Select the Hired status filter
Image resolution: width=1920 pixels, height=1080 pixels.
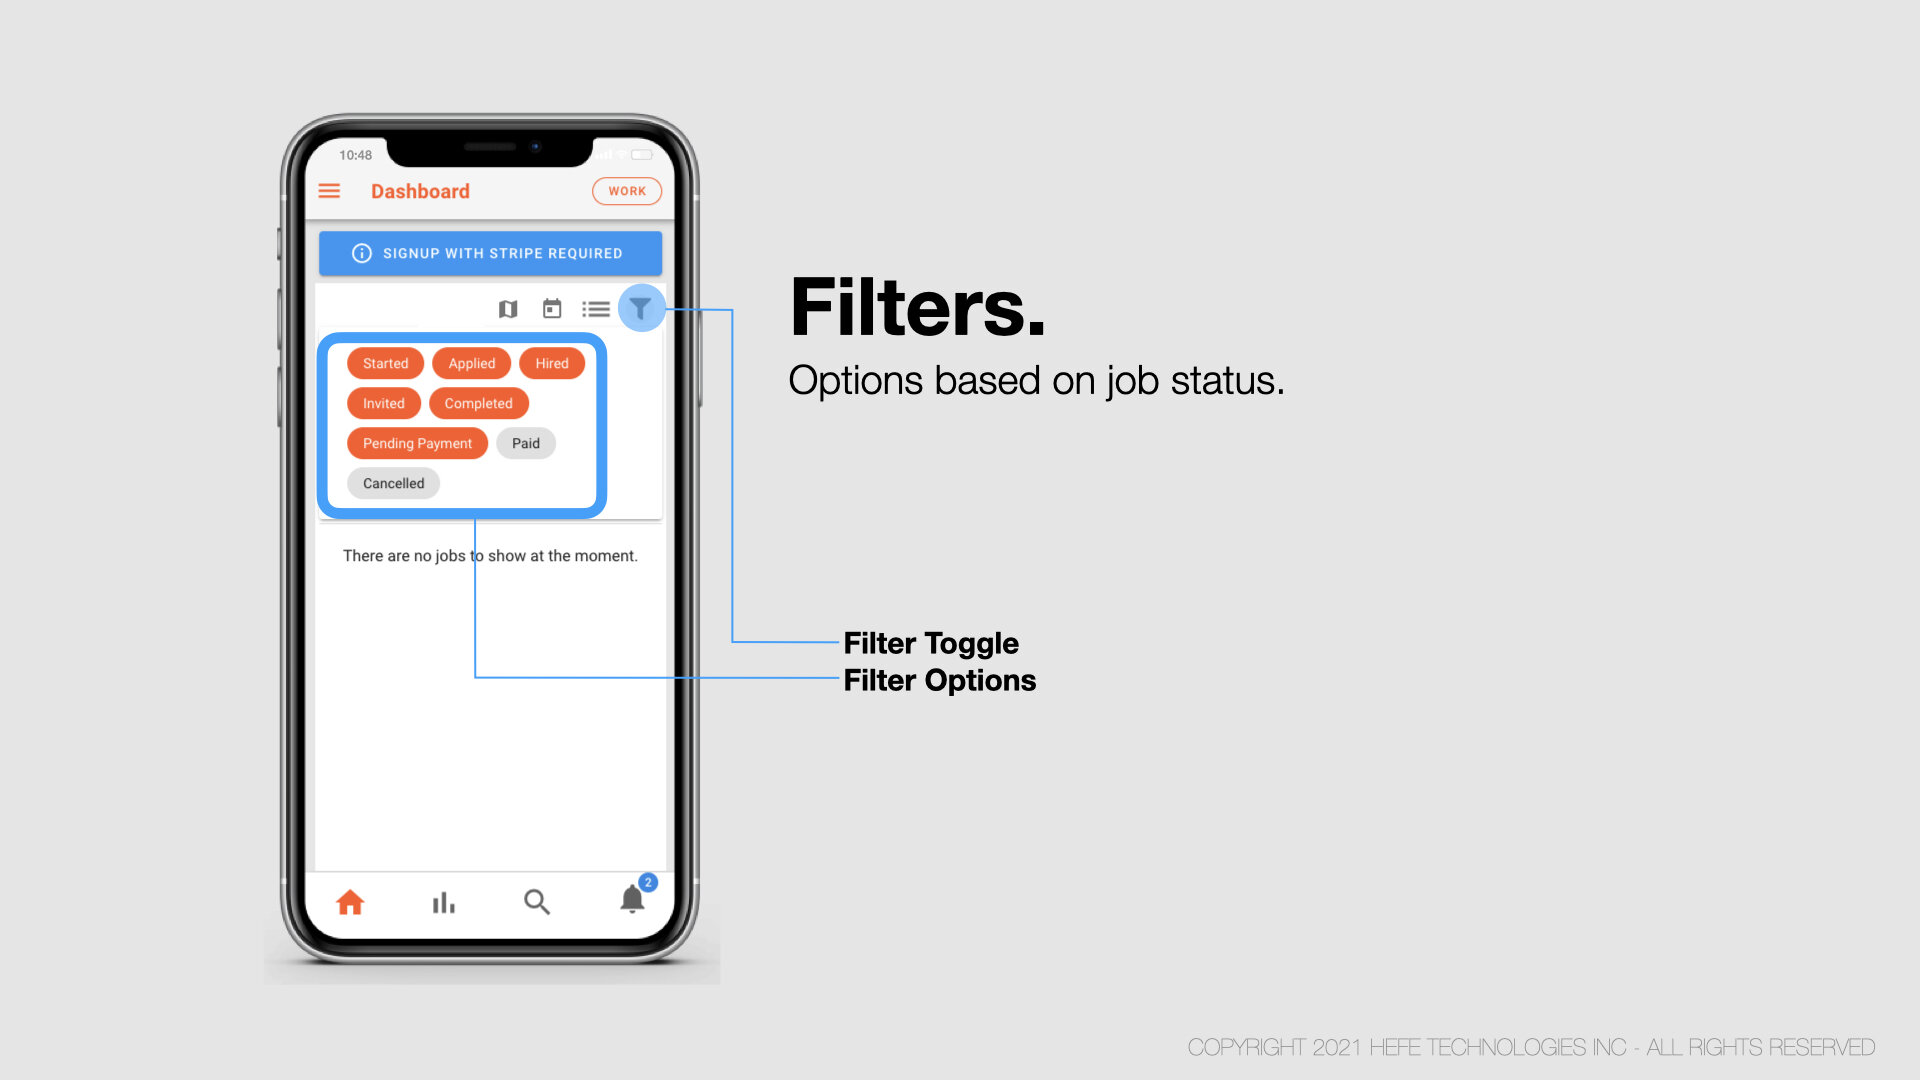551,363
